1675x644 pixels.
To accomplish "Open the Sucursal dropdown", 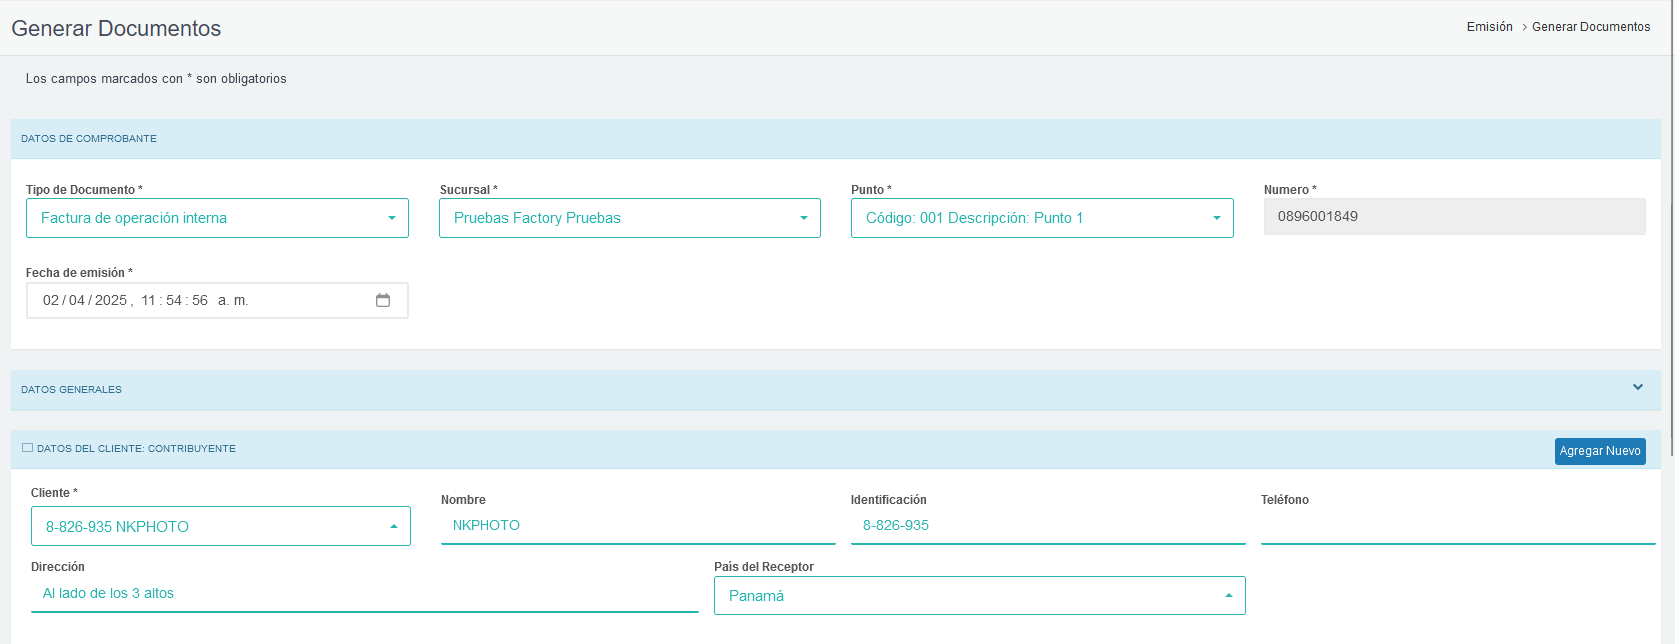I will point(629,218).
